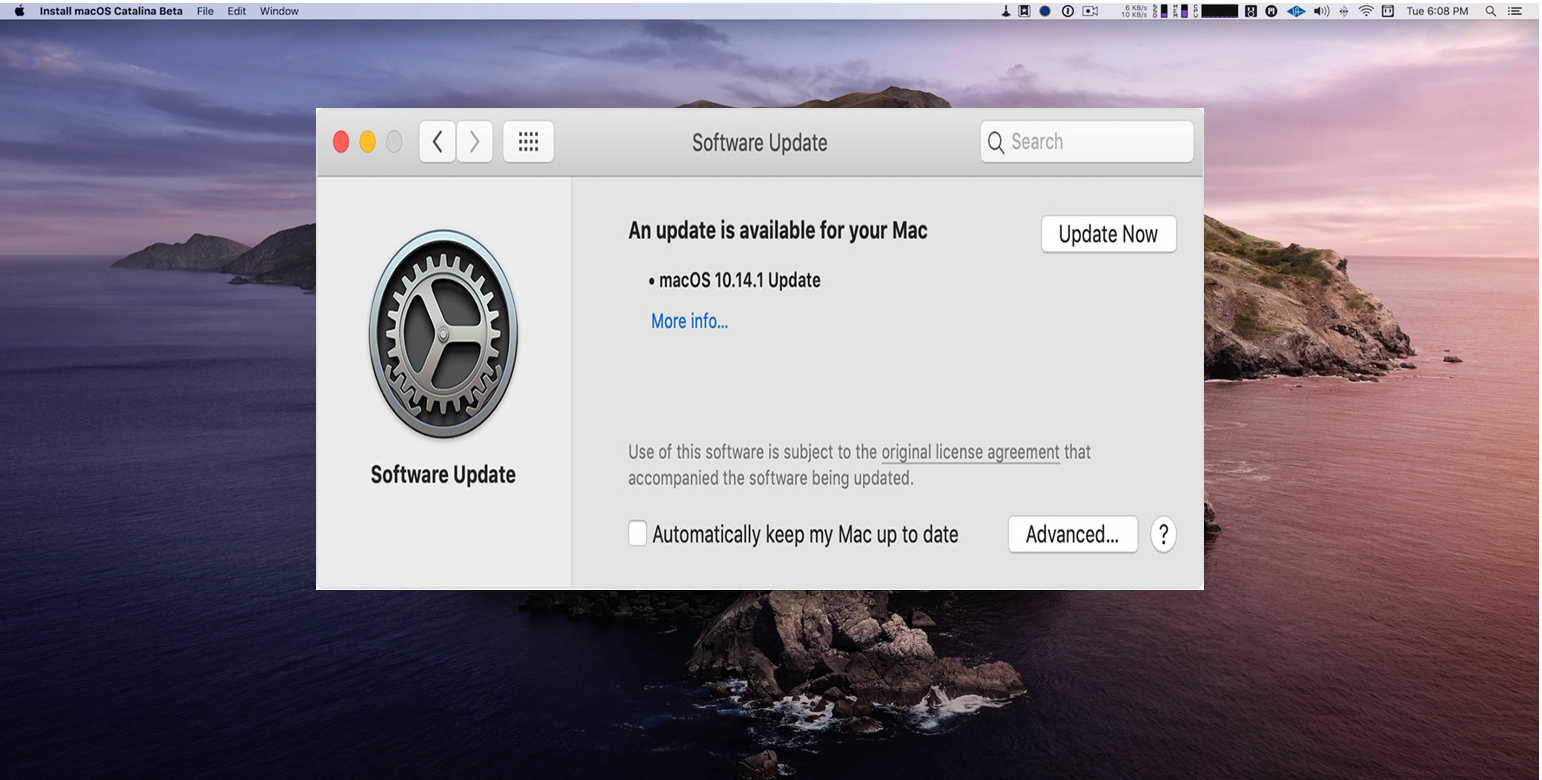
Task: Open Notification Center list icon
Action: point(1515,11)
